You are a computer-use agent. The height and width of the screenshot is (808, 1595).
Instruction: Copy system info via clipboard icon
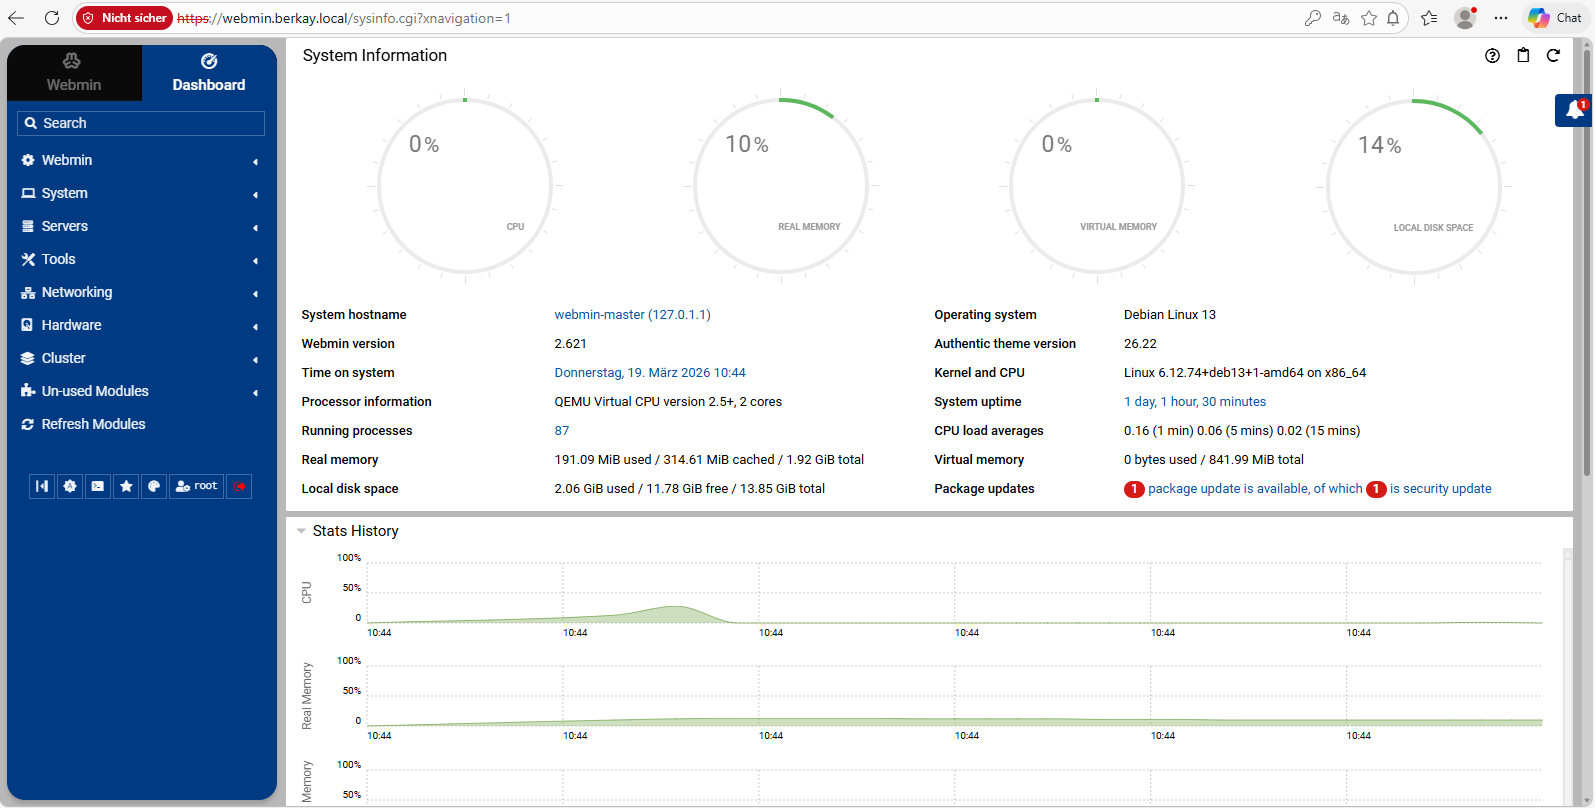coord(1523,56)
